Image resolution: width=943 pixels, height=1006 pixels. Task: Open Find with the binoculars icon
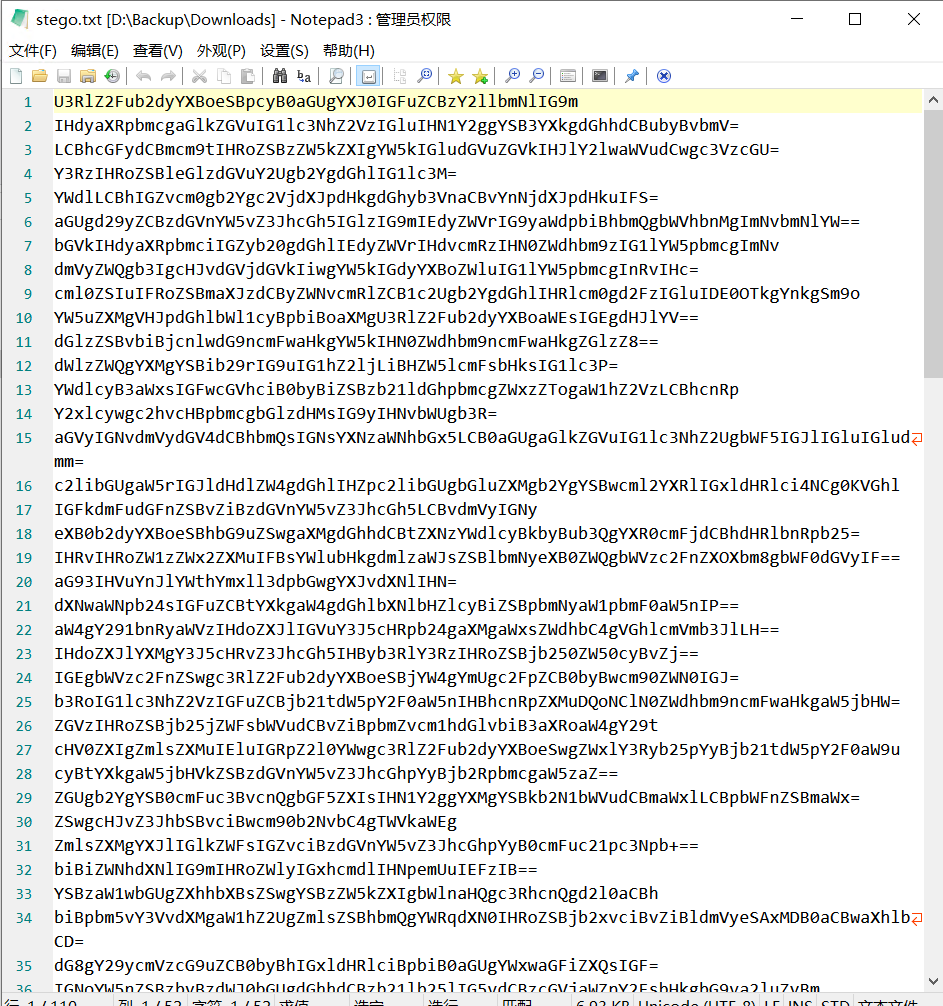coord(280,75)
